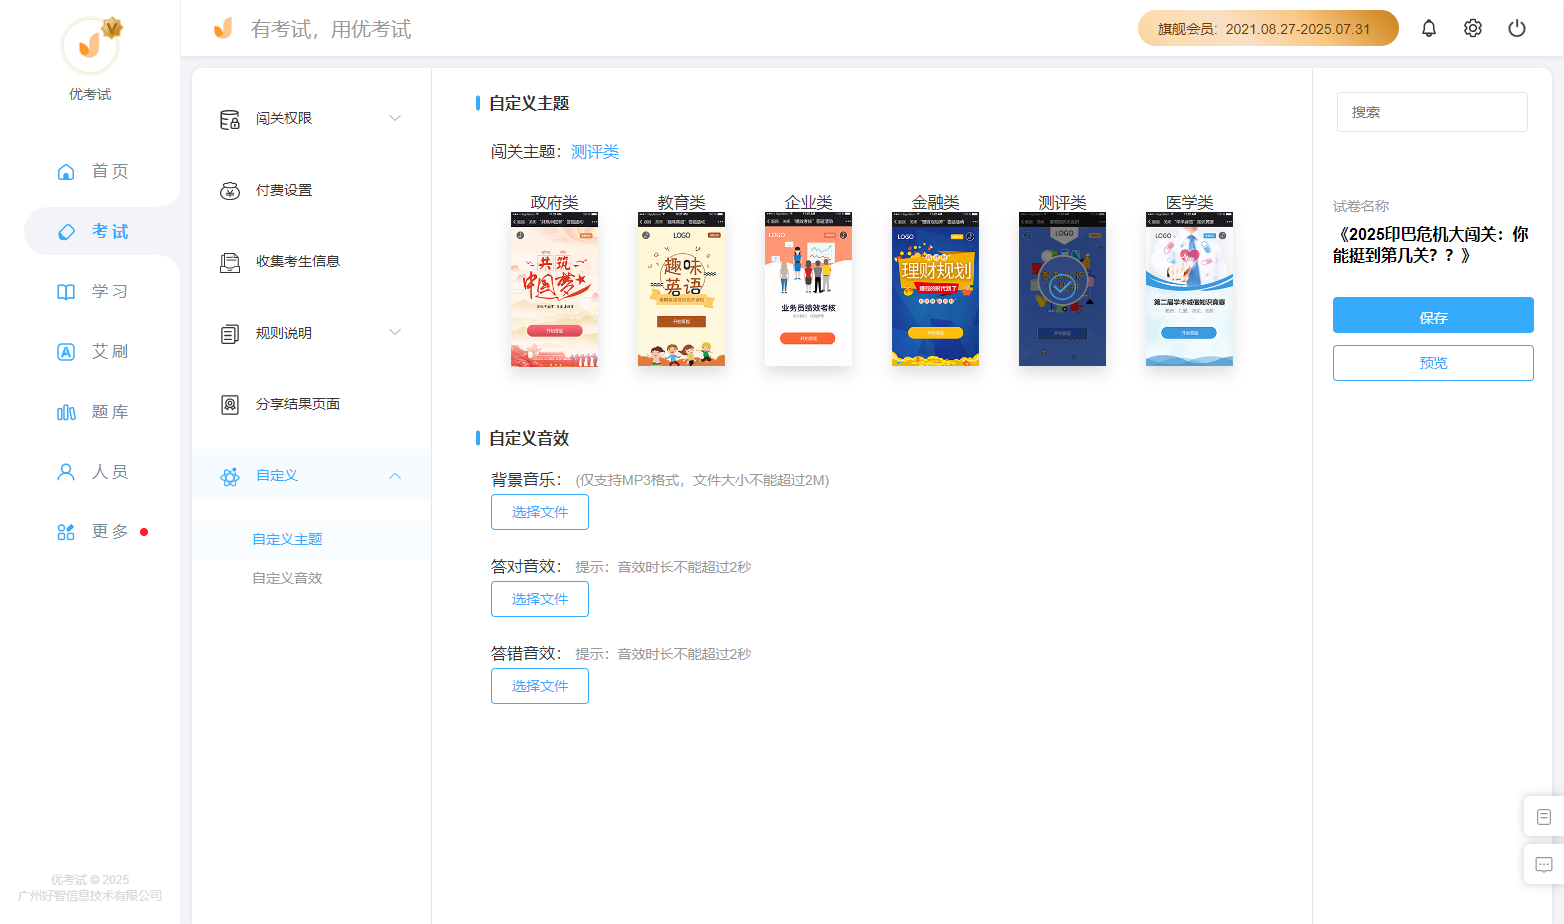Screen dimensions: 1564x924
Task: Click the 更多 grid icon
Action: pos(66,532)
